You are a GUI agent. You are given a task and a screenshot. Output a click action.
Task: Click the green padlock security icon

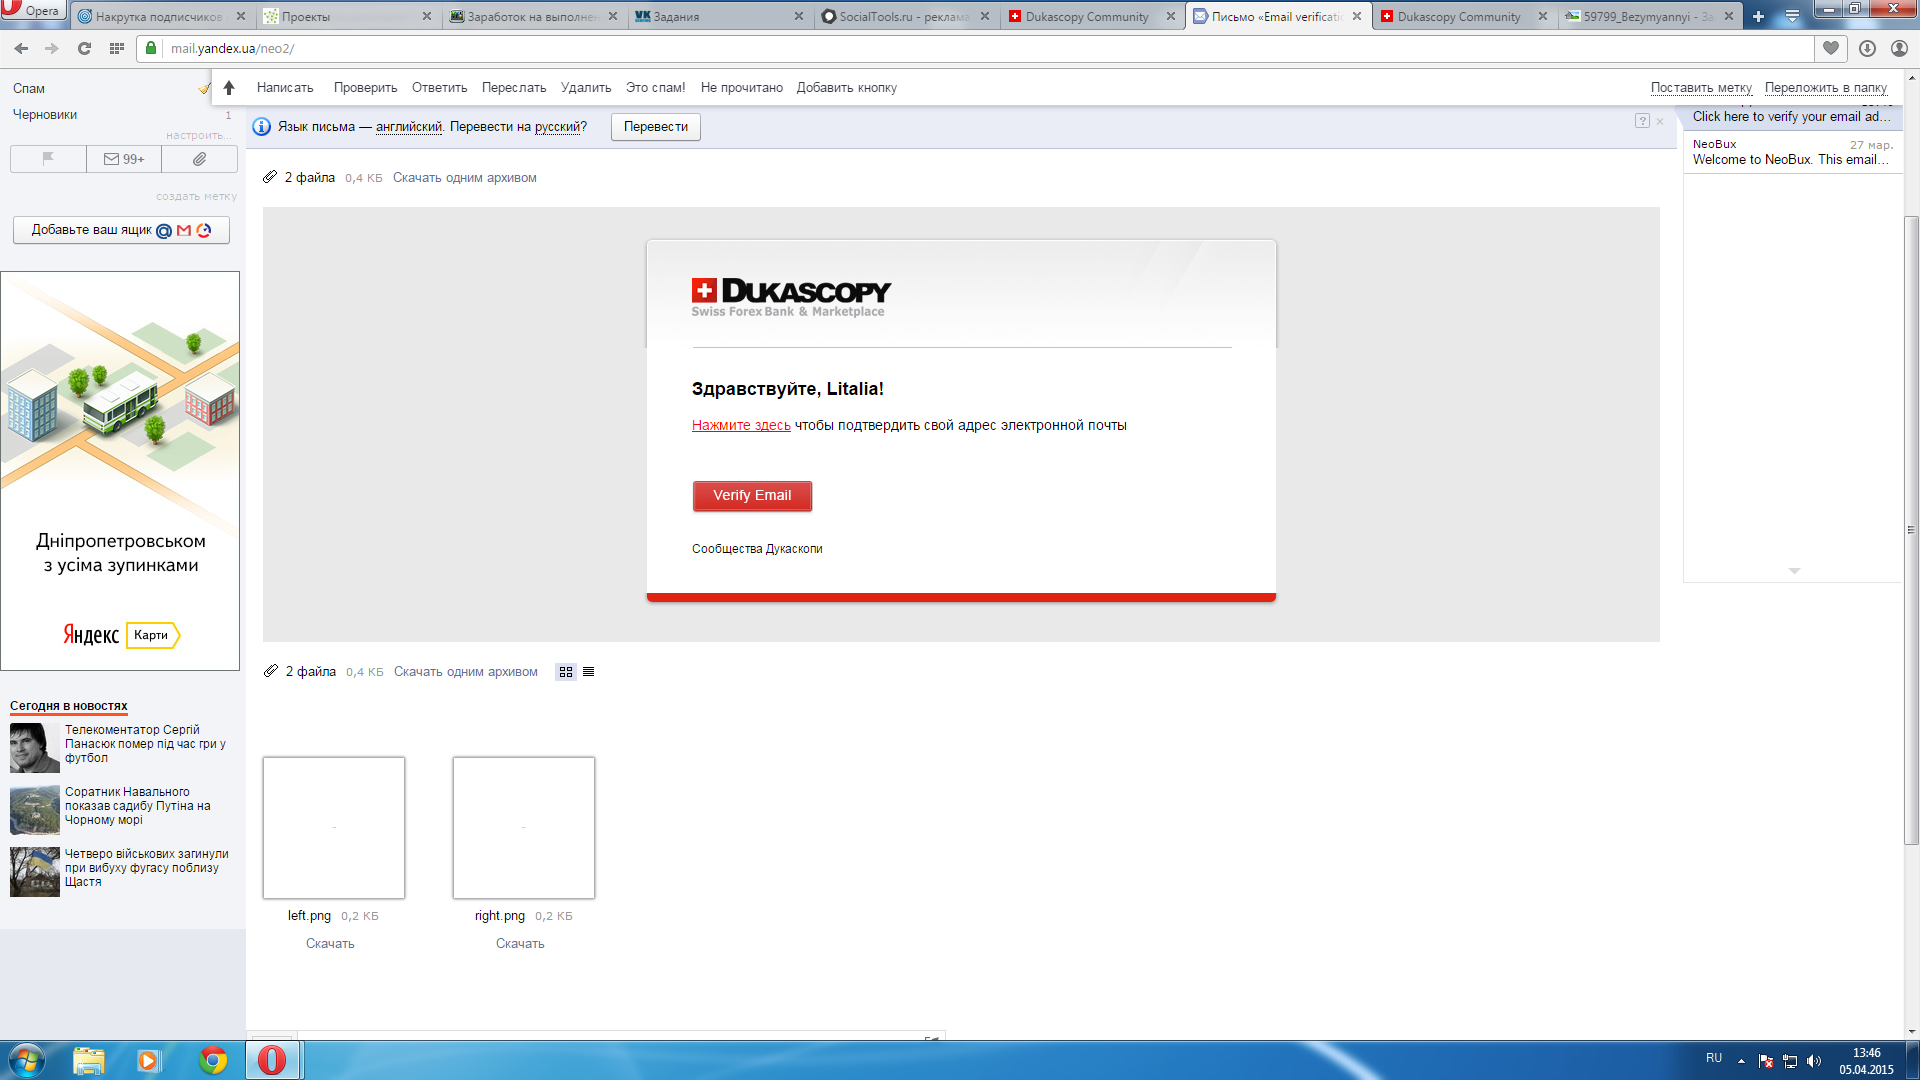click(x=151, y=48)
